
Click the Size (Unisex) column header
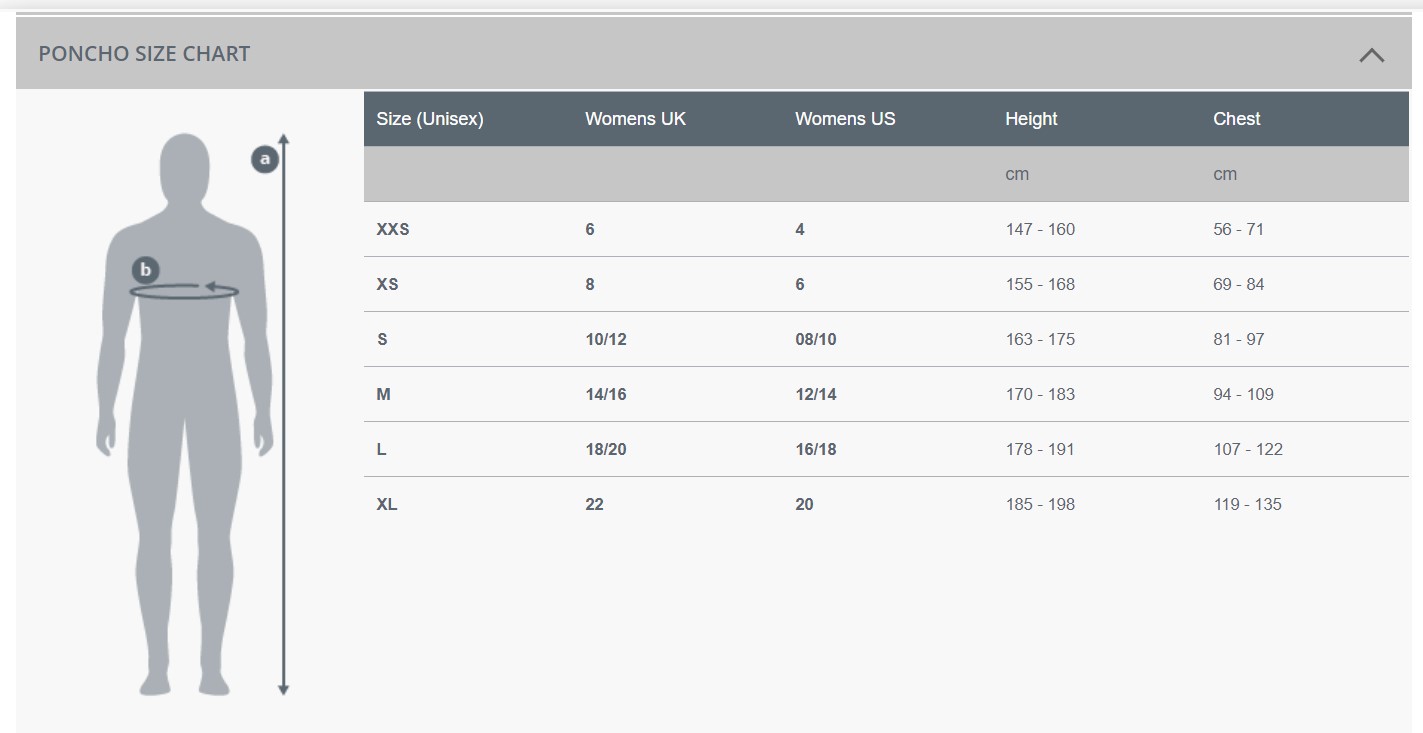430,119
